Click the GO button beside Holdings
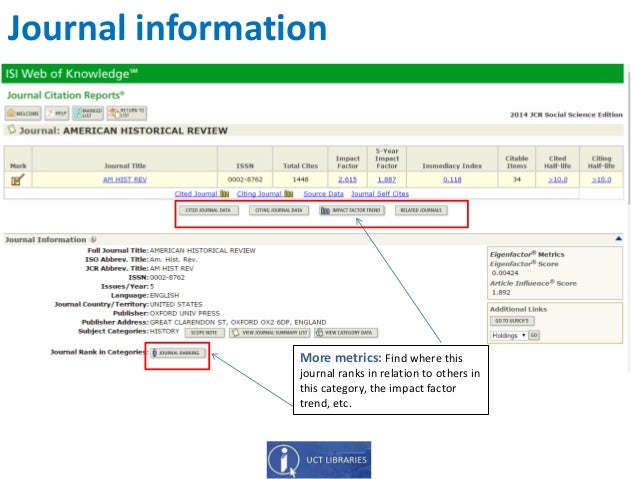638x479 pixels. click(533, 335)
